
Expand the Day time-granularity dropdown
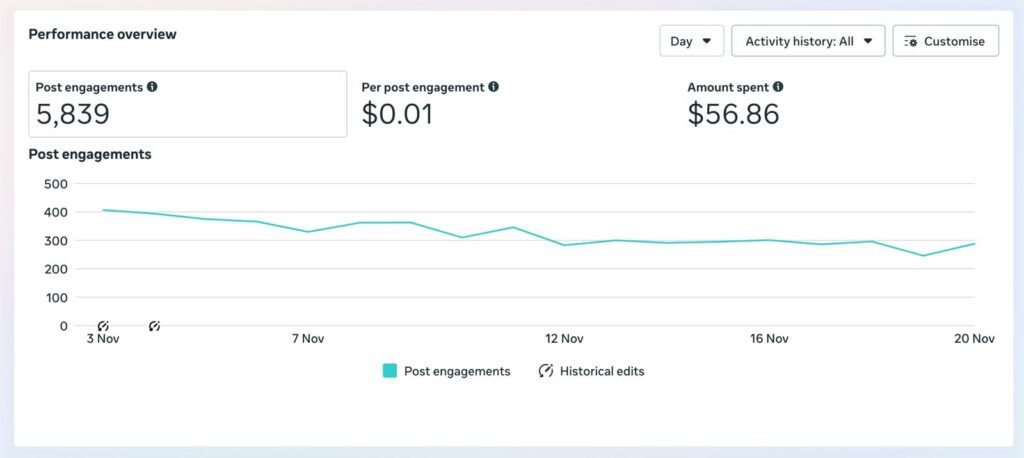(x=691, y=41)
